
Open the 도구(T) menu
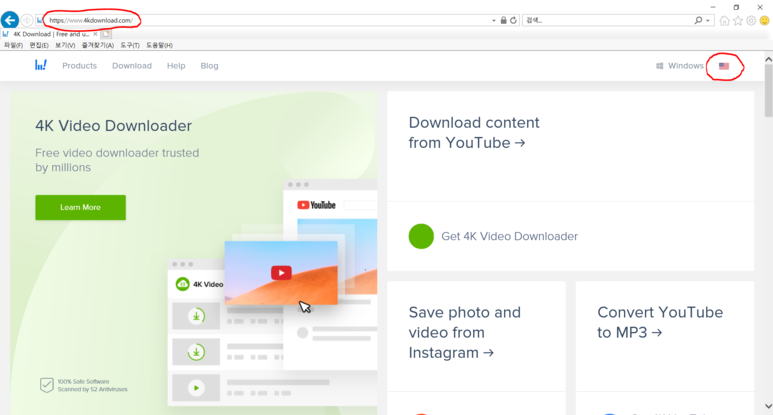[x=130, y=45]
